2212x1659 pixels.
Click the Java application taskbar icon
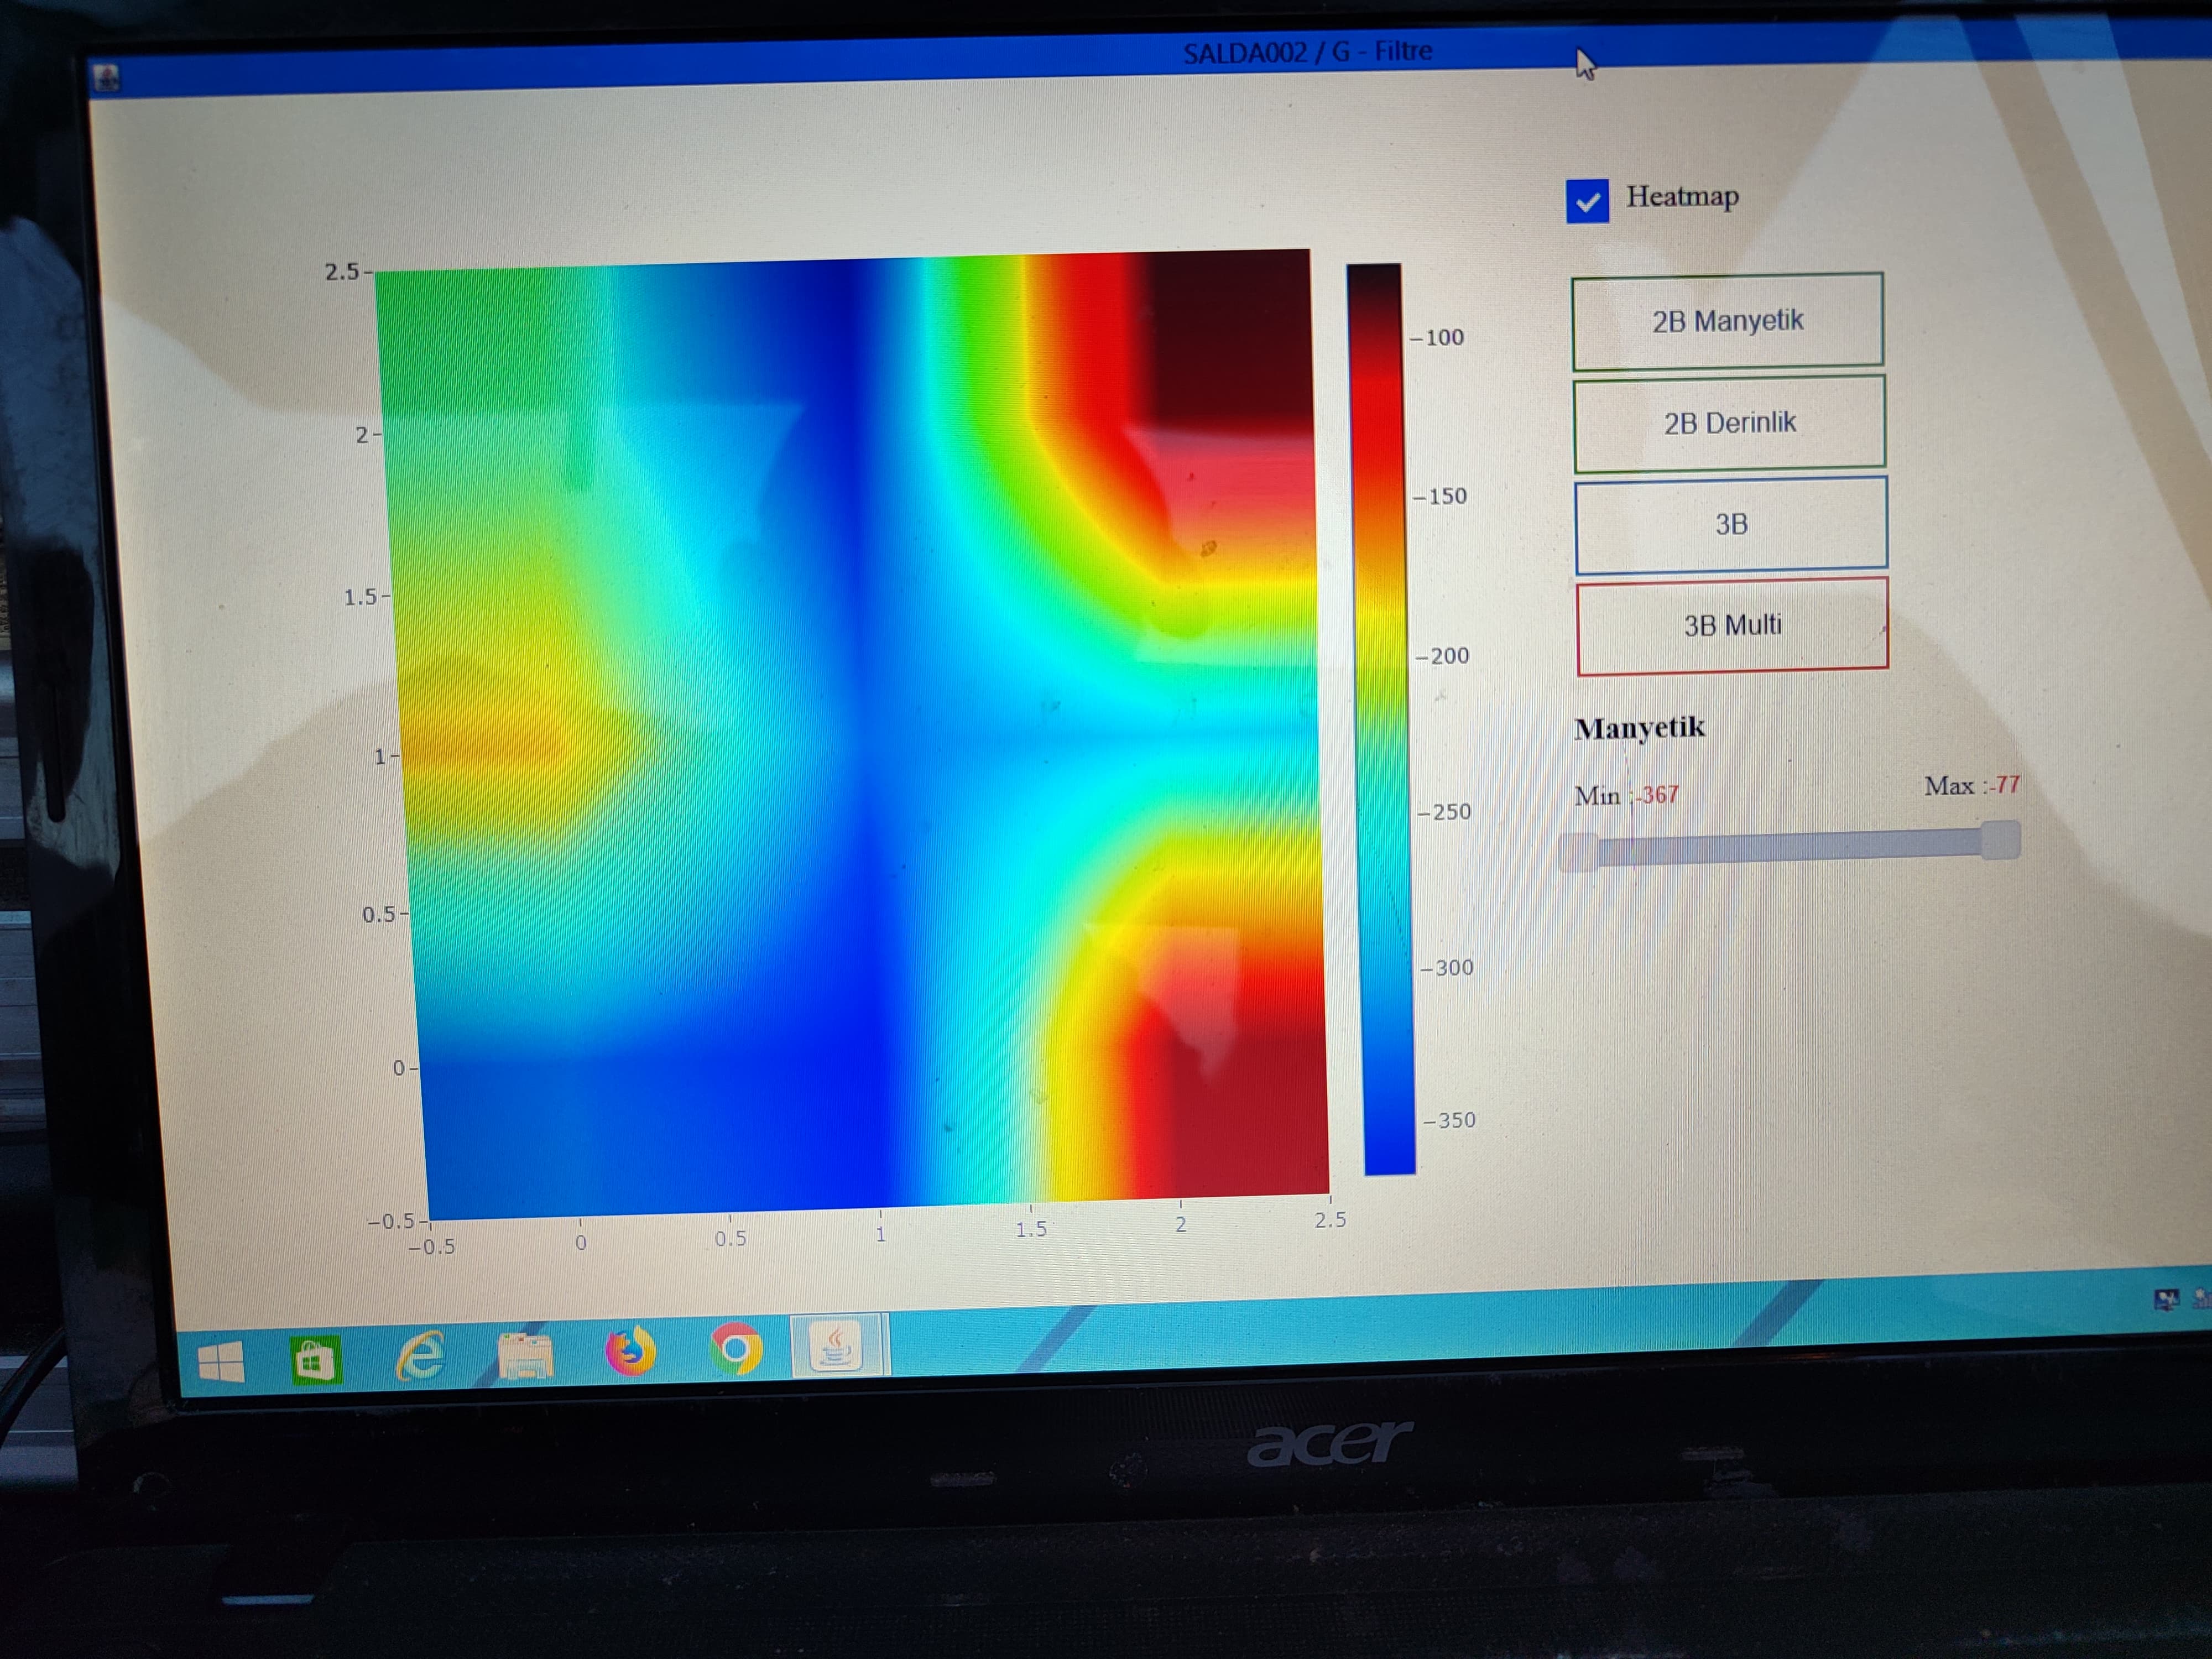pos(837,1347)
